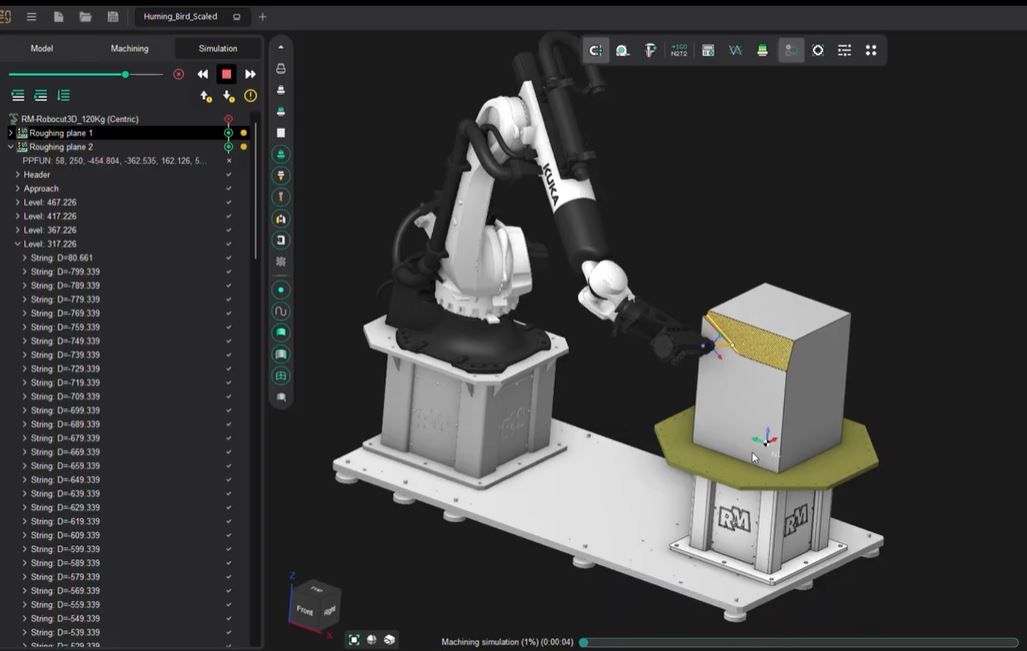The width and height of the screenshot is (1027, 651).
Task: Expand the Roughing plane 1 node
Action: tap(11, 131)
